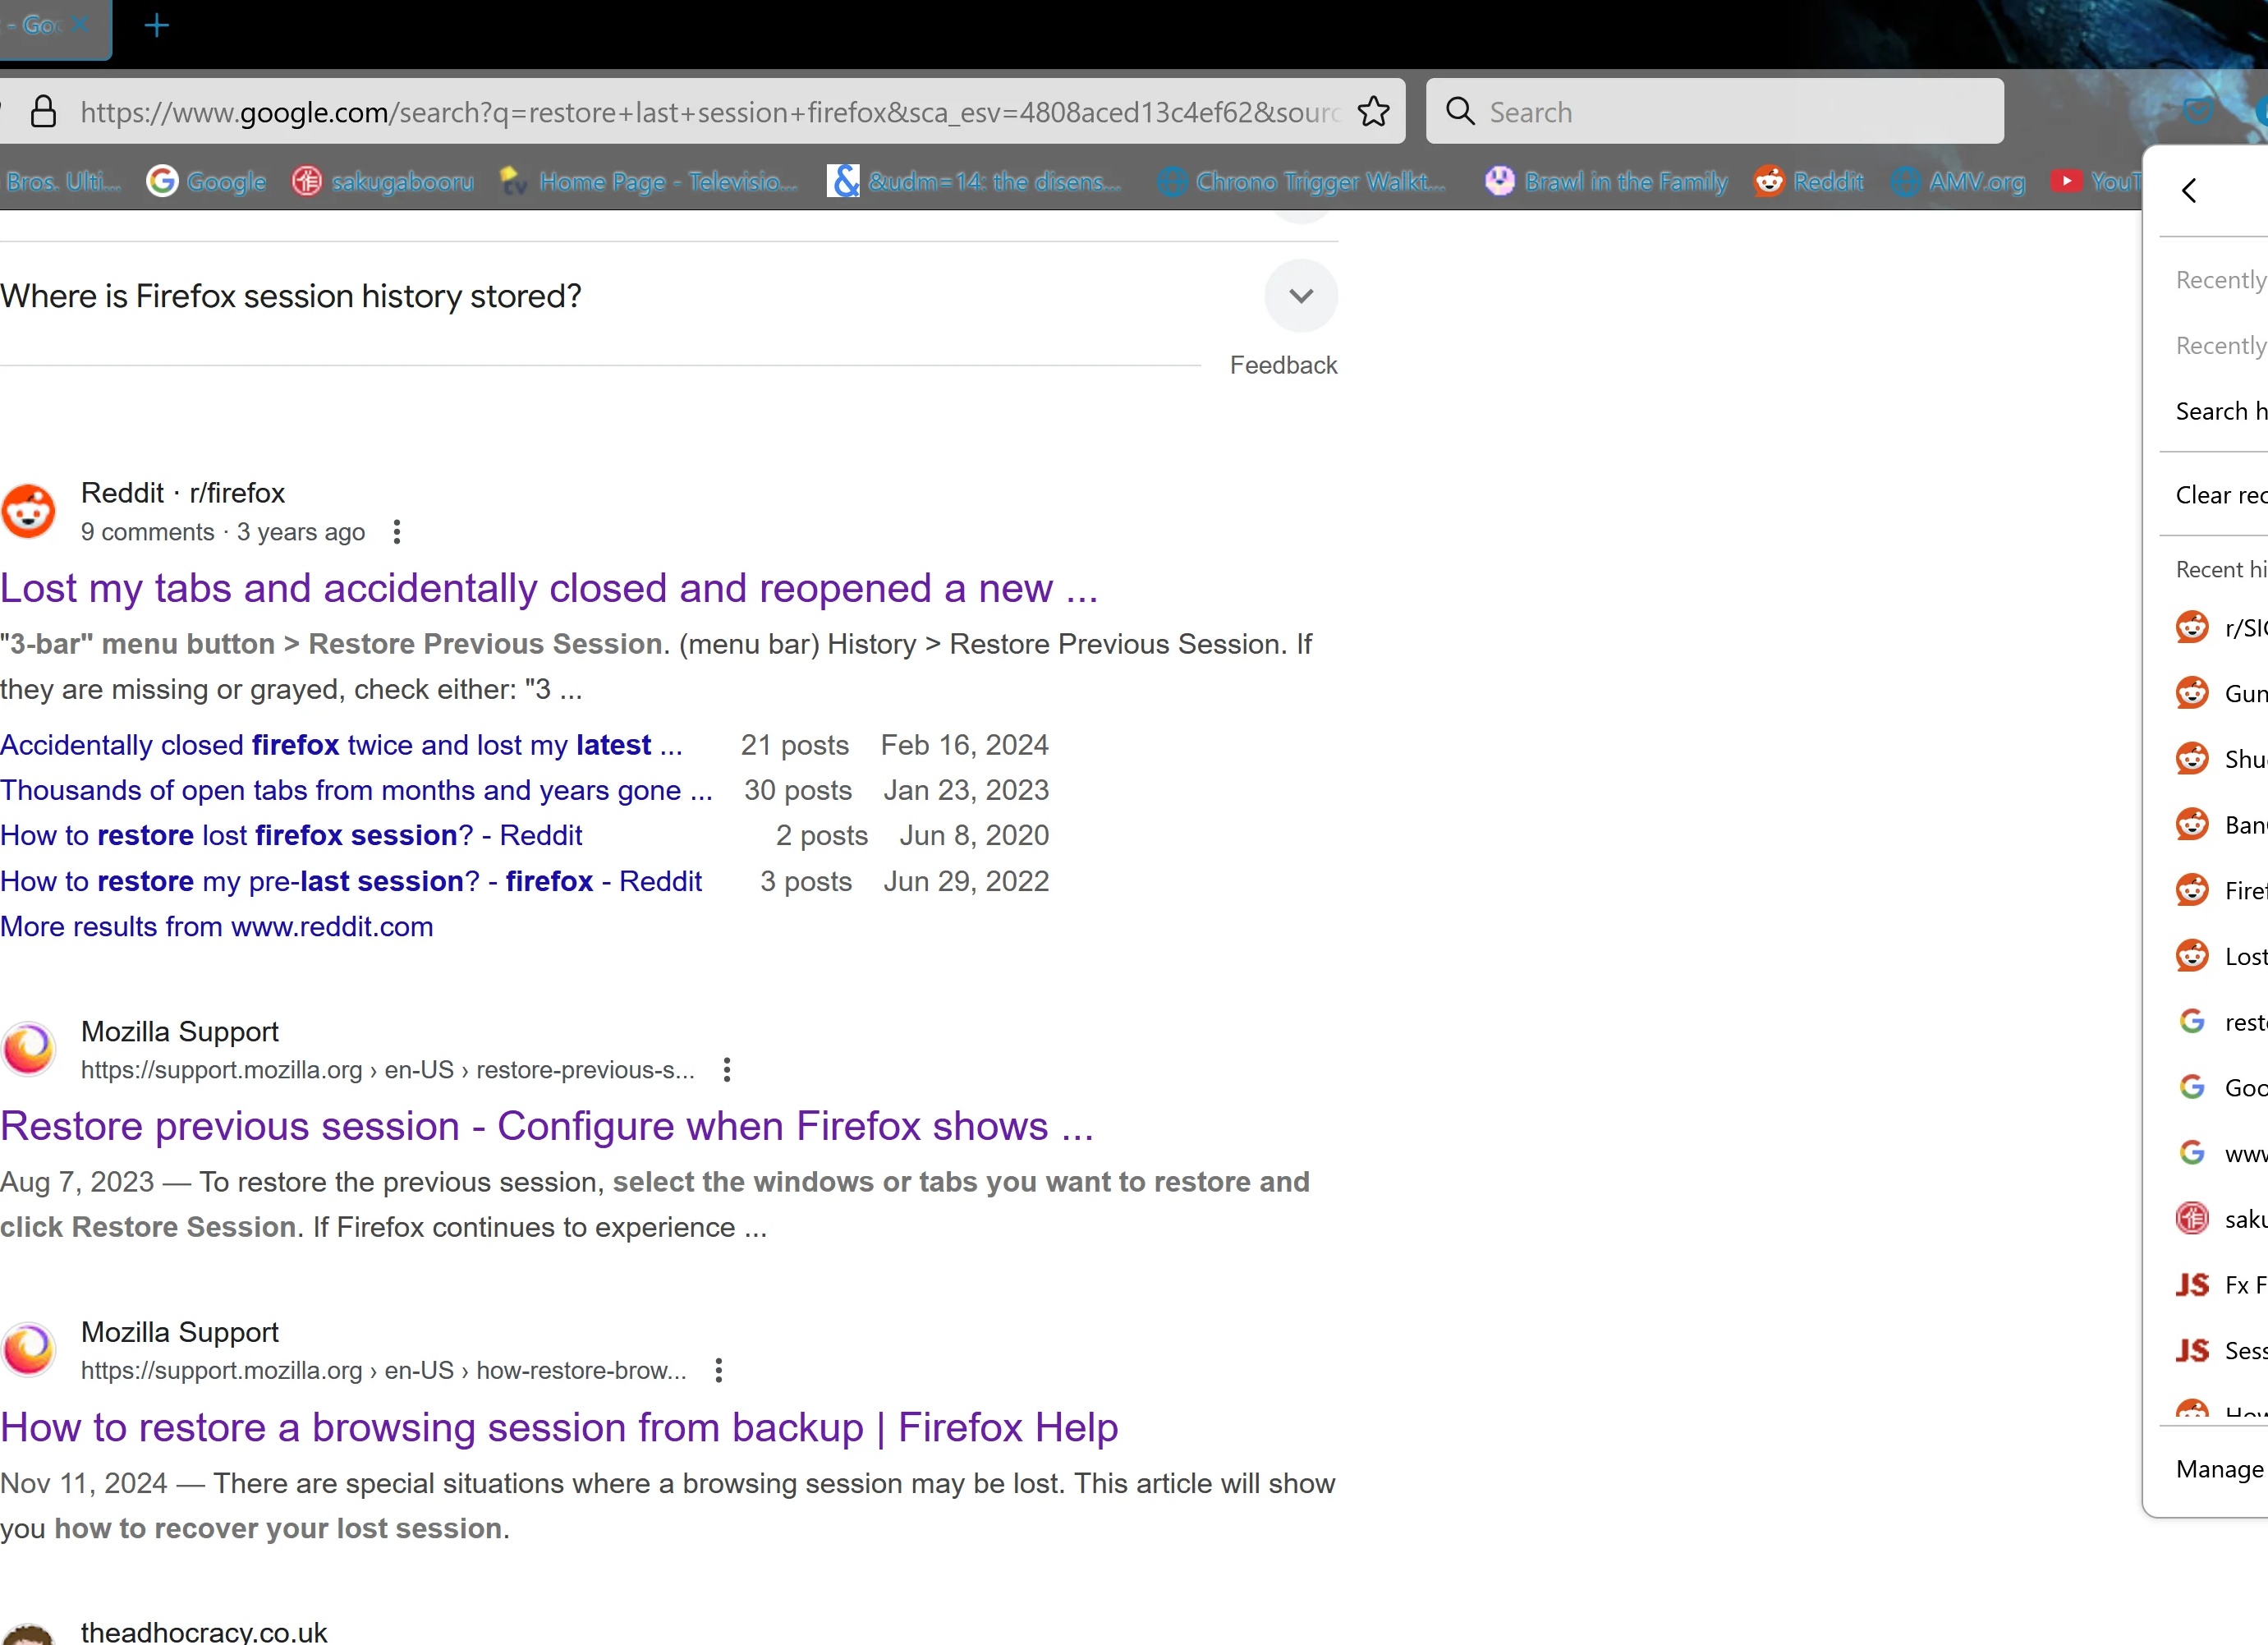Open the sakugabooru bookmark
This screenshot has width=2268, height=1645.
[383, 181]
